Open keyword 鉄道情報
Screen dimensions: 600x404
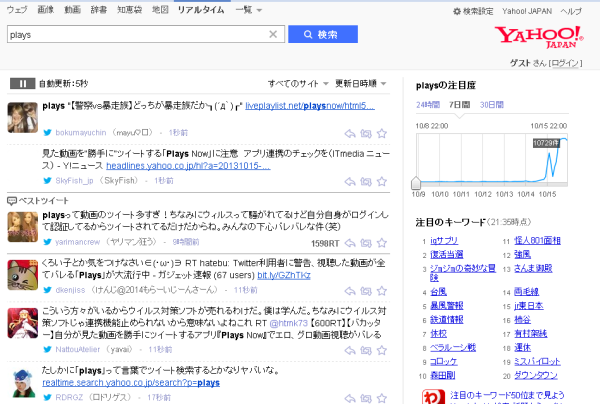click(x=447, y=319)
